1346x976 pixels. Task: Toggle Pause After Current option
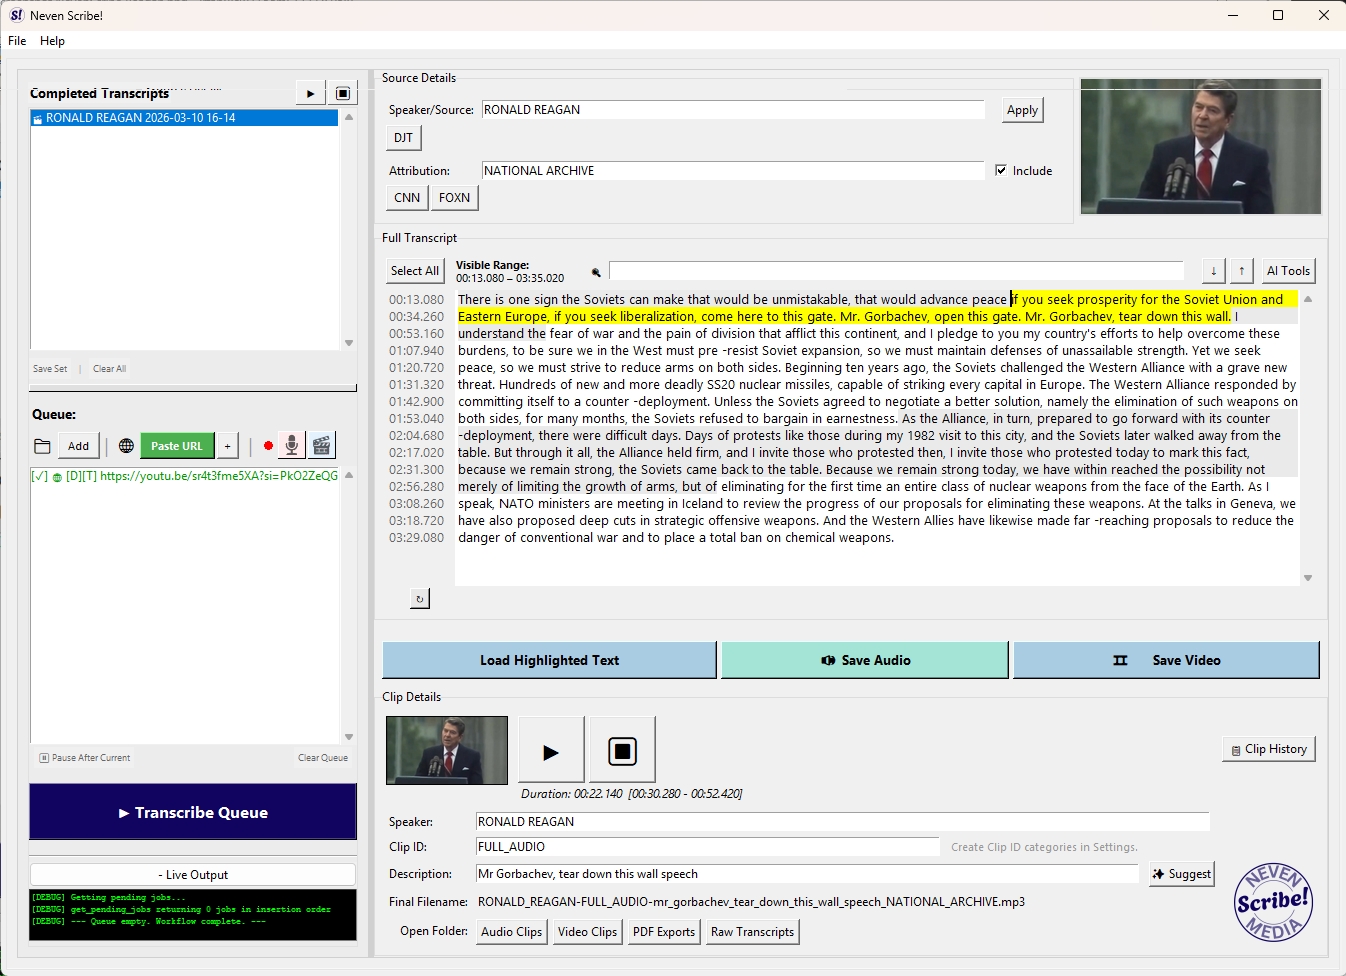click(x=44, y=758)
